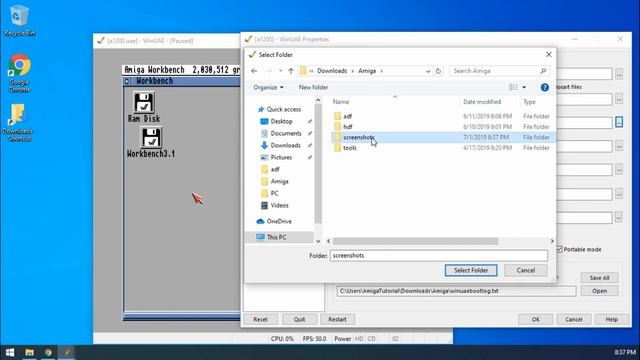Select the adf folder in file list
The image size is (640, 360).
pyautogui.click(x=348, y=116)
